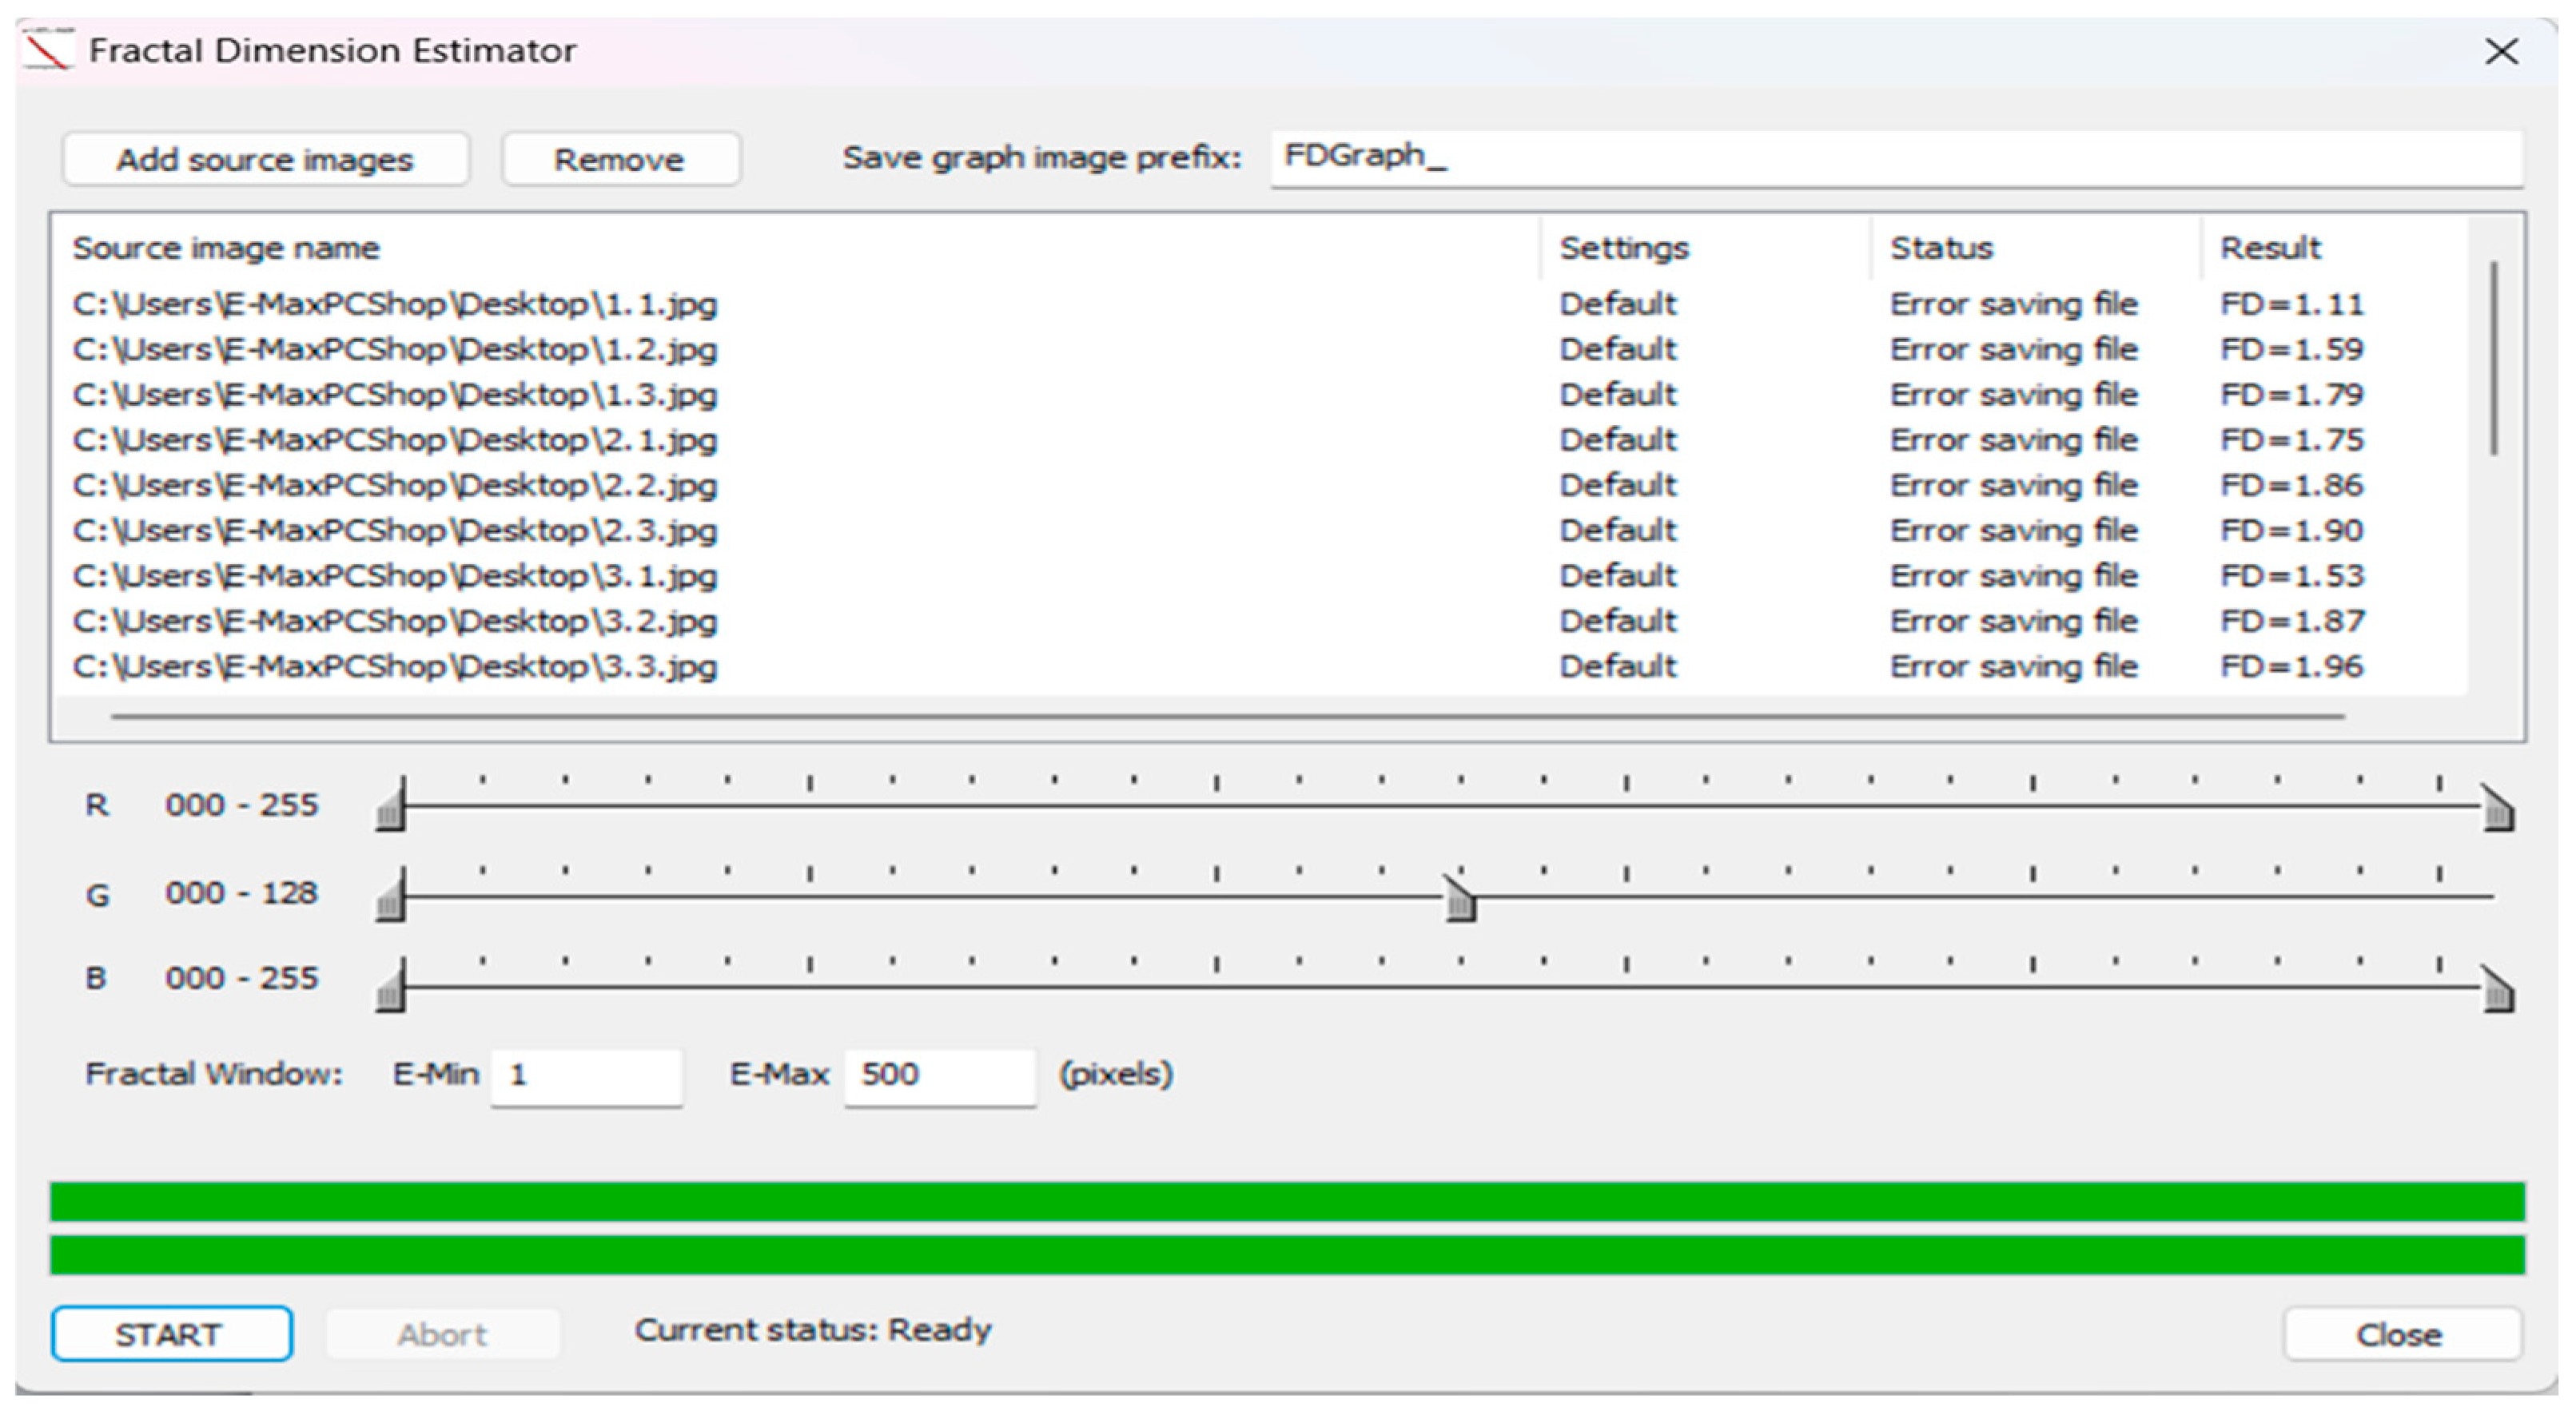Click Default setting for 1.1.jpg row

click(1618, 304)
